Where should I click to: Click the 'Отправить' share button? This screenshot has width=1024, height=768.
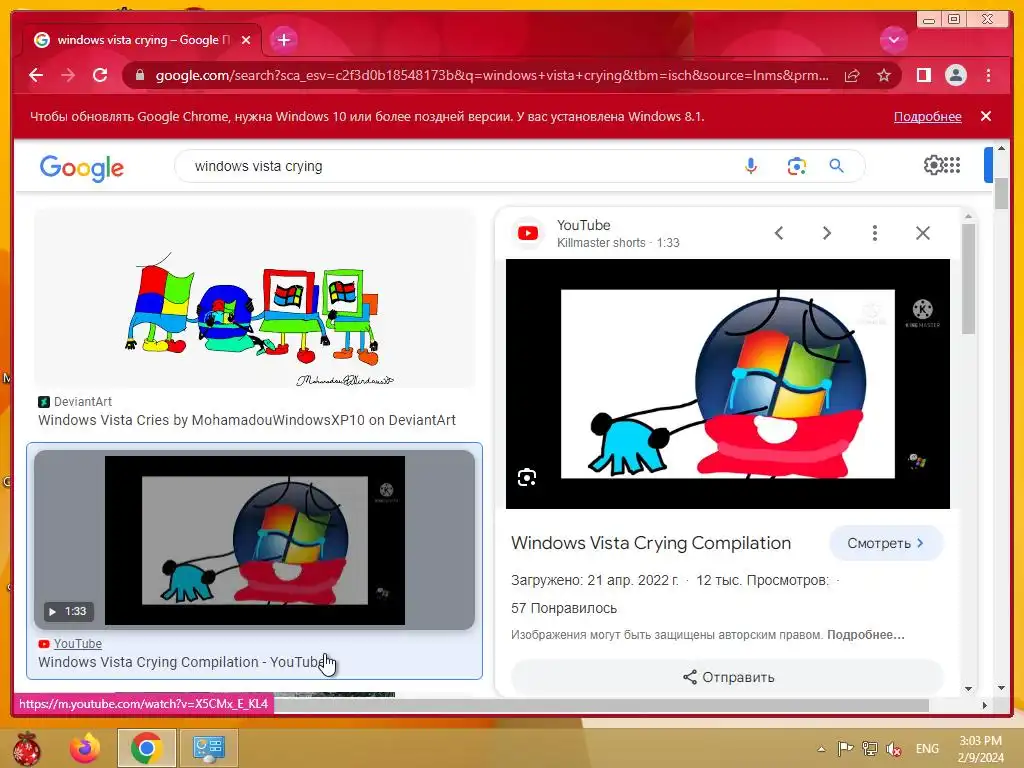728,677
